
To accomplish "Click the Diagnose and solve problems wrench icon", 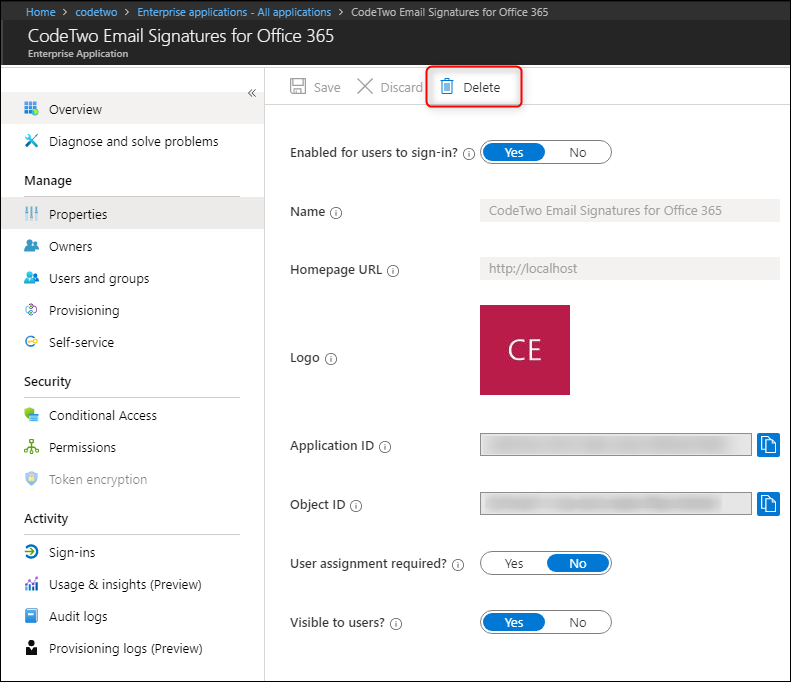I will pos(31,140).
